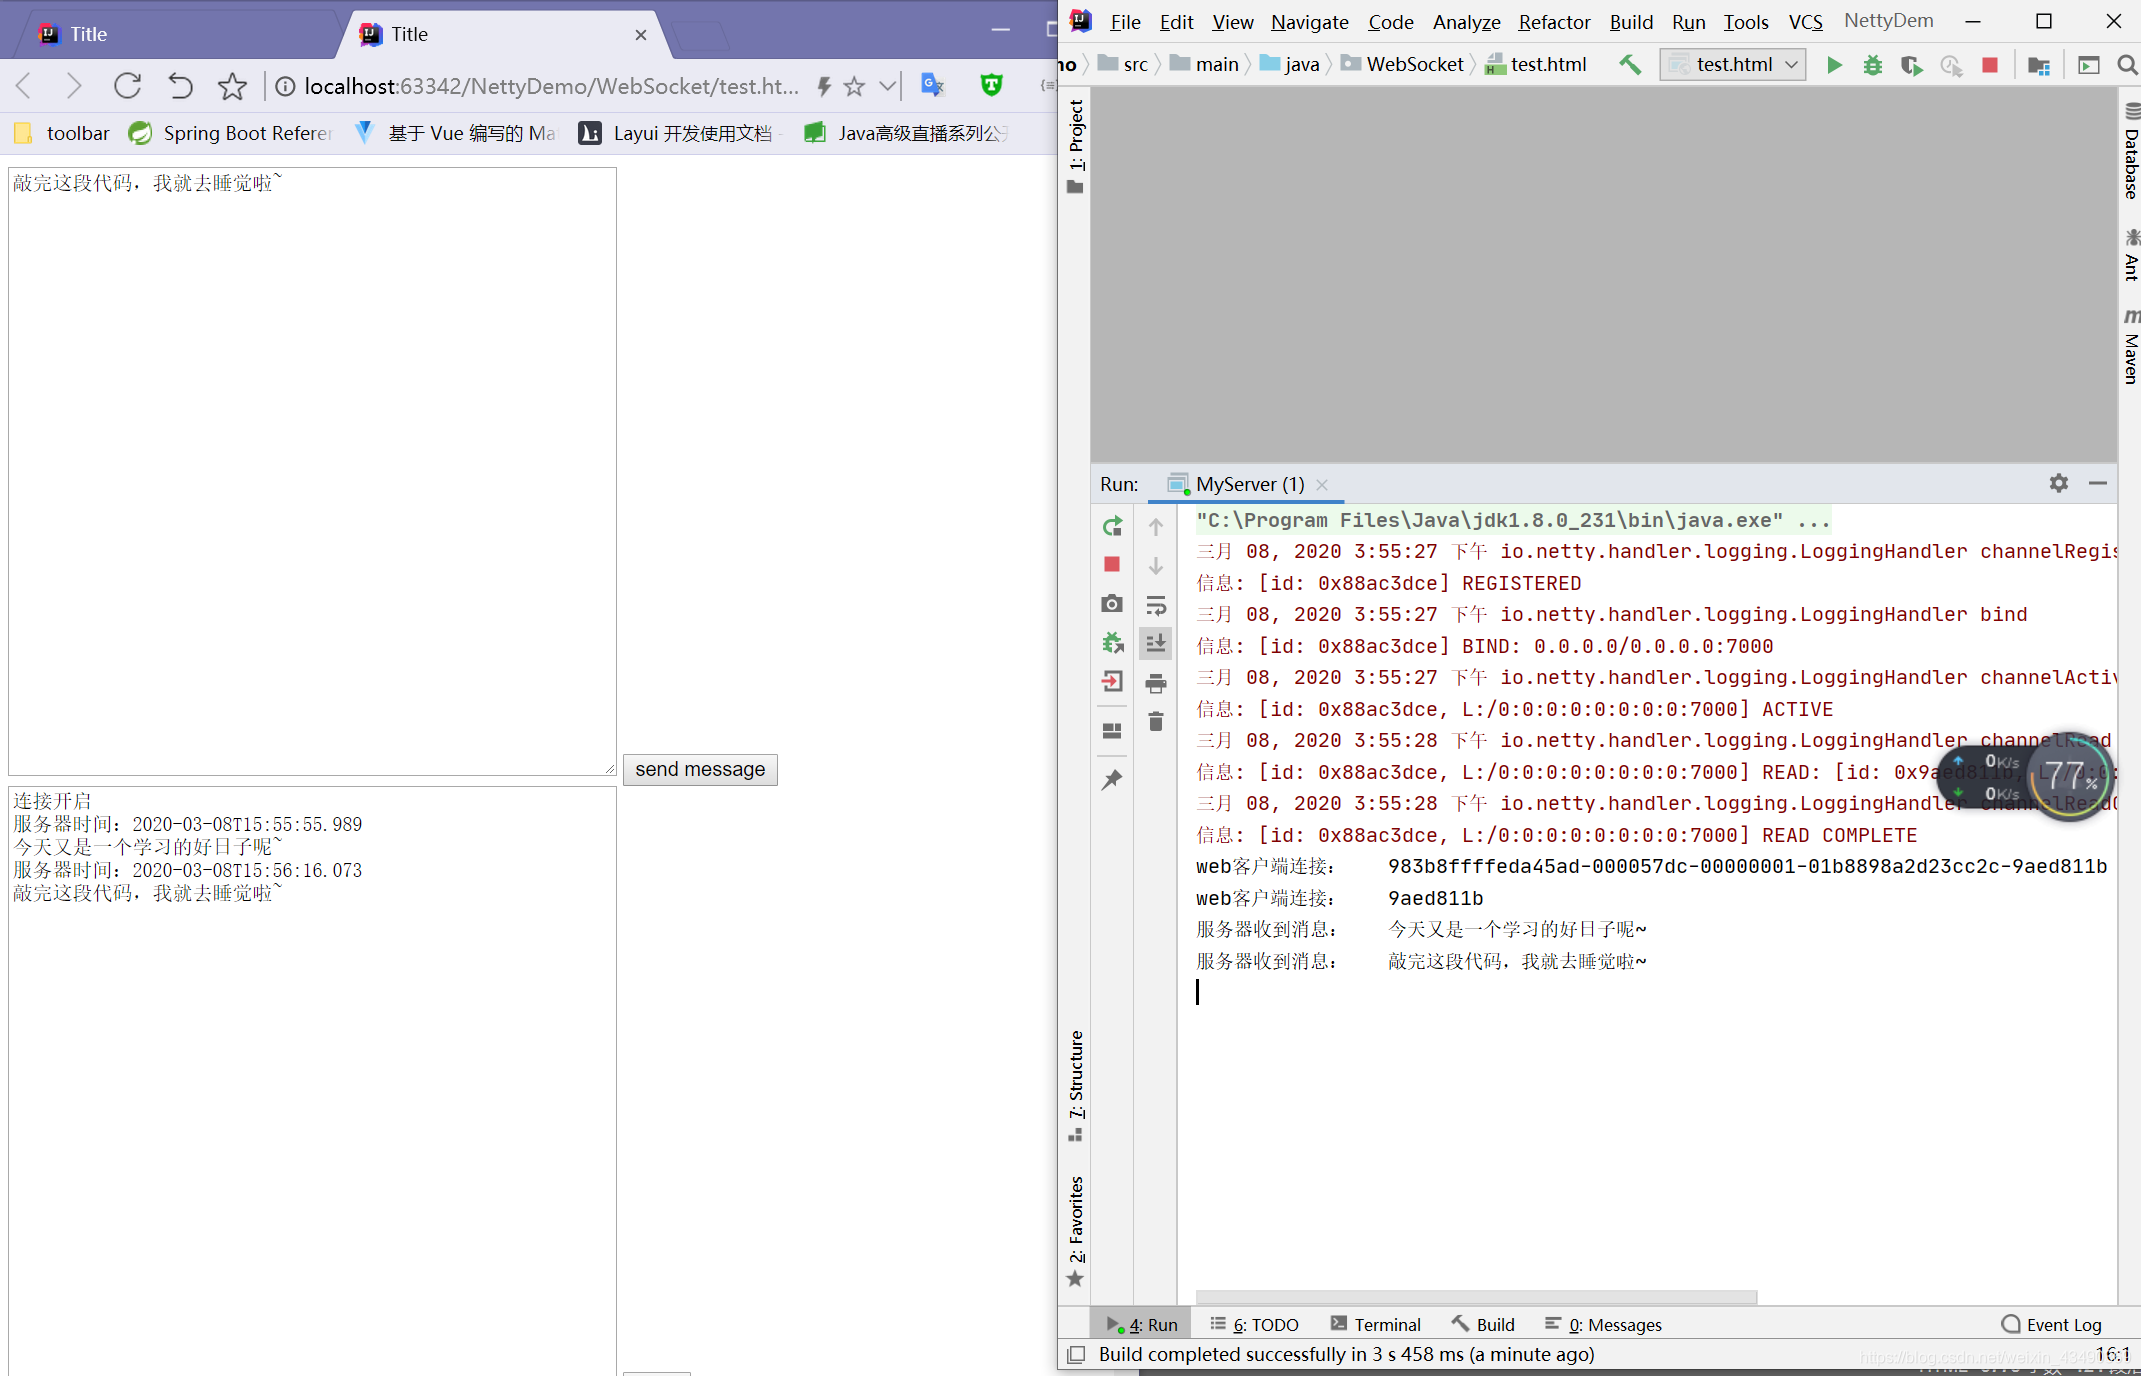Viewport: 2141px width, 1376px height.
Task: Open the toolbar bookmarks folder
Action: pyautogui.click(x=61, y=133)
